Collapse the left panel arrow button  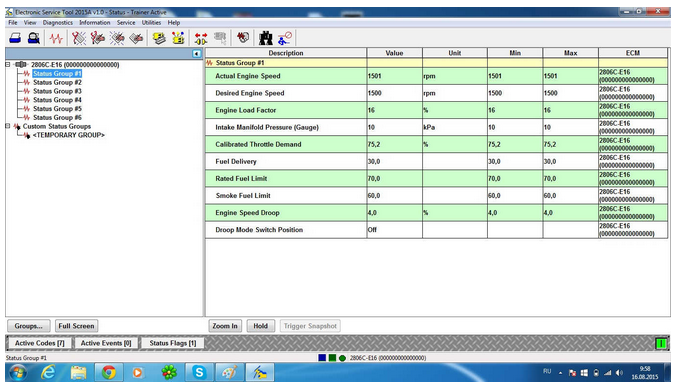[197, 54]
